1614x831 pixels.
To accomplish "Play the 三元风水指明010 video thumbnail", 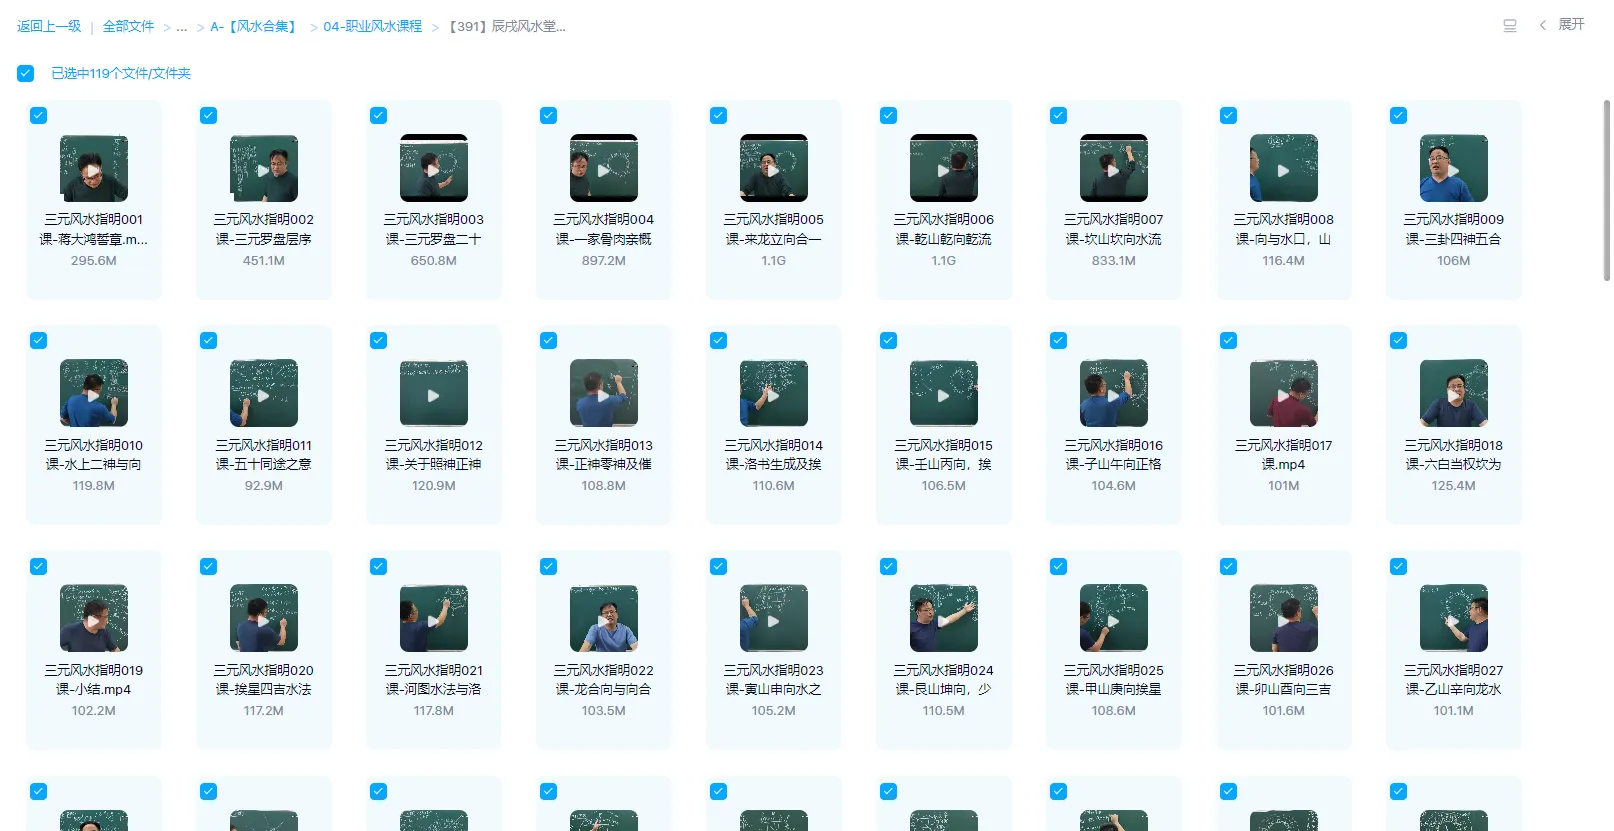I will tap(94, 393).
